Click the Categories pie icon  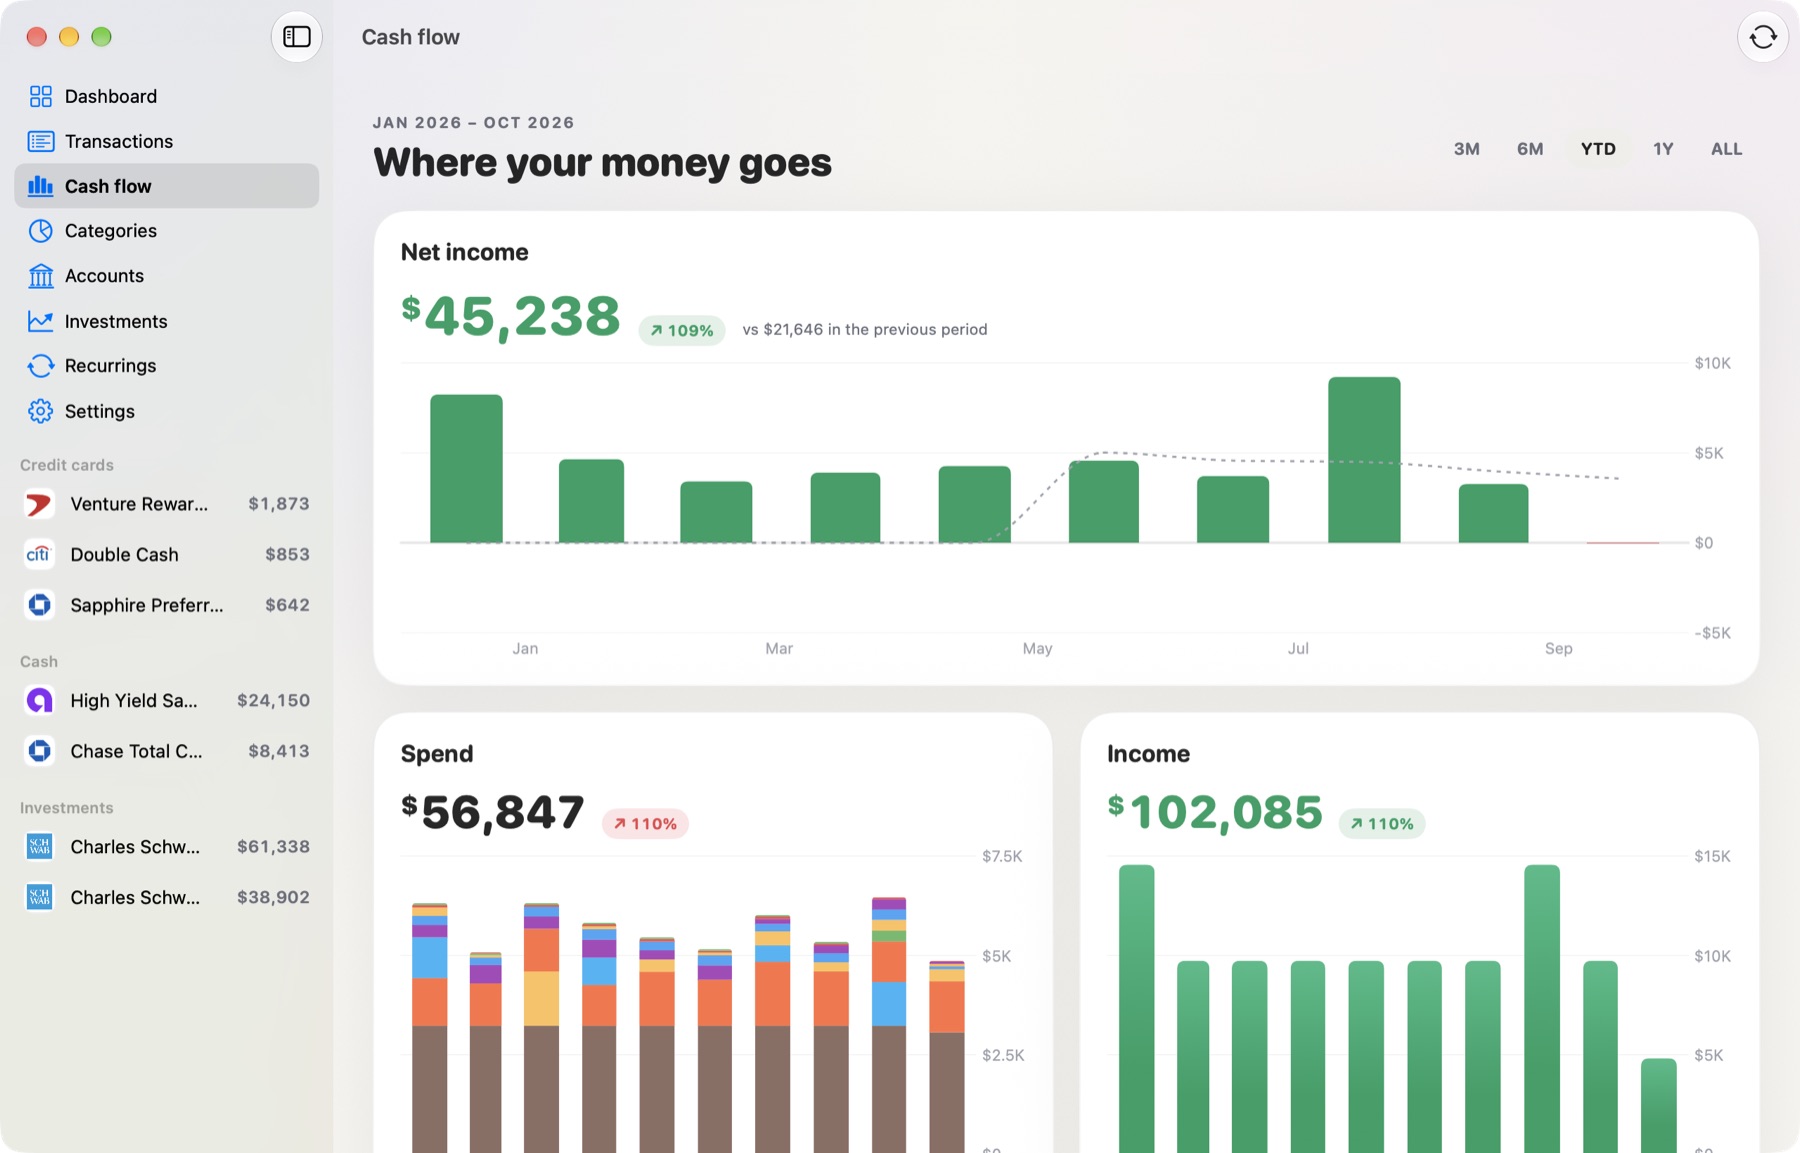click(x=41, y=231)
